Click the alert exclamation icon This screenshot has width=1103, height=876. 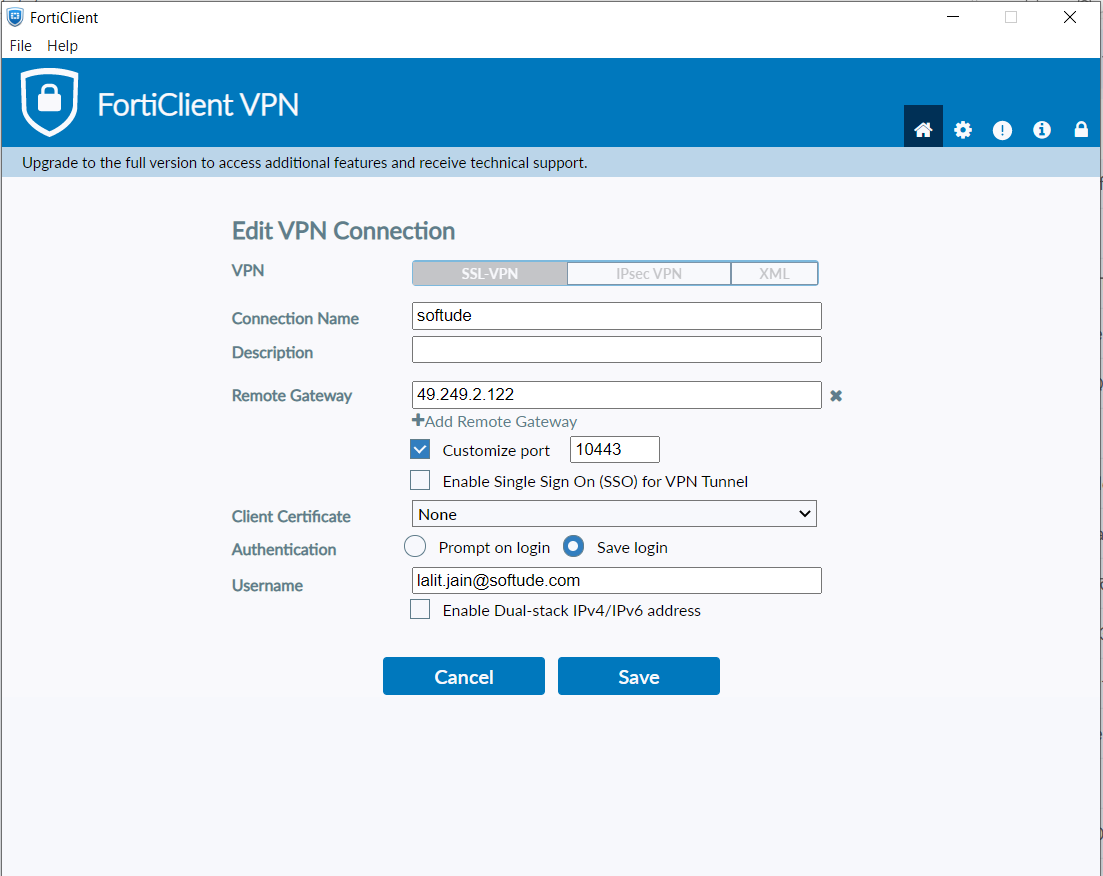pos(1002,130)
